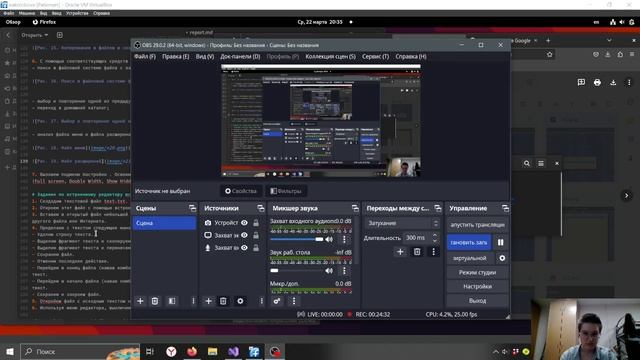Open the en keyboard layout indicator in GNOME bar

596,22
